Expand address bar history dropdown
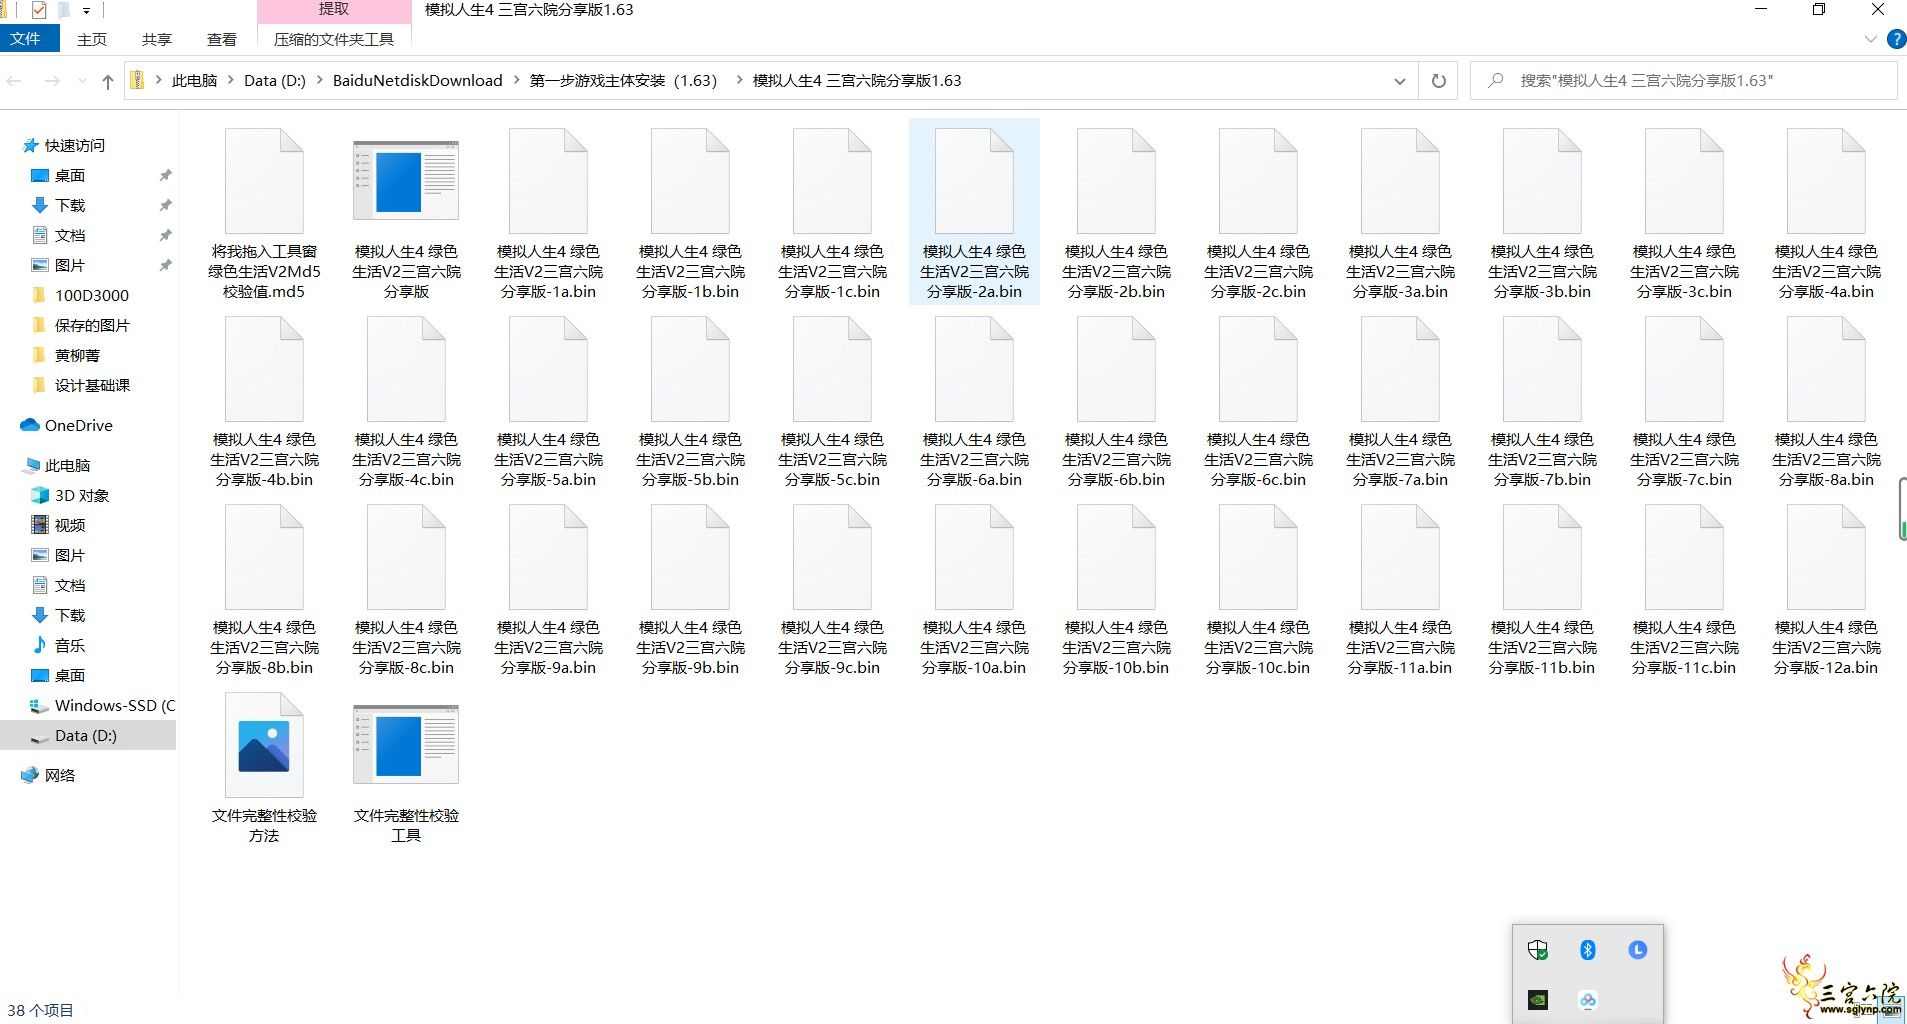This screenshot has height=1024, width=1907. pyautogui.click(x=1400, y=81)
